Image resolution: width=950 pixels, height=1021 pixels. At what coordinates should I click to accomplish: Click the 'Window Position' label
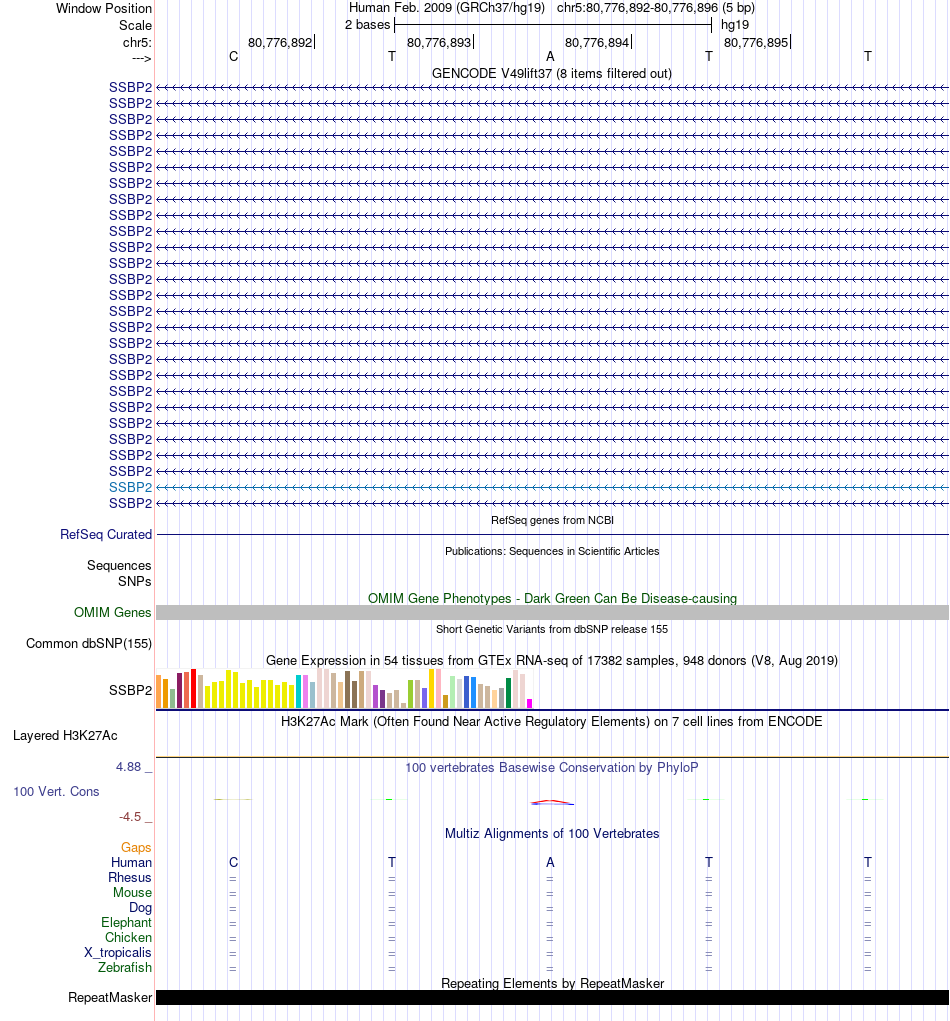(x=104, y=8)
